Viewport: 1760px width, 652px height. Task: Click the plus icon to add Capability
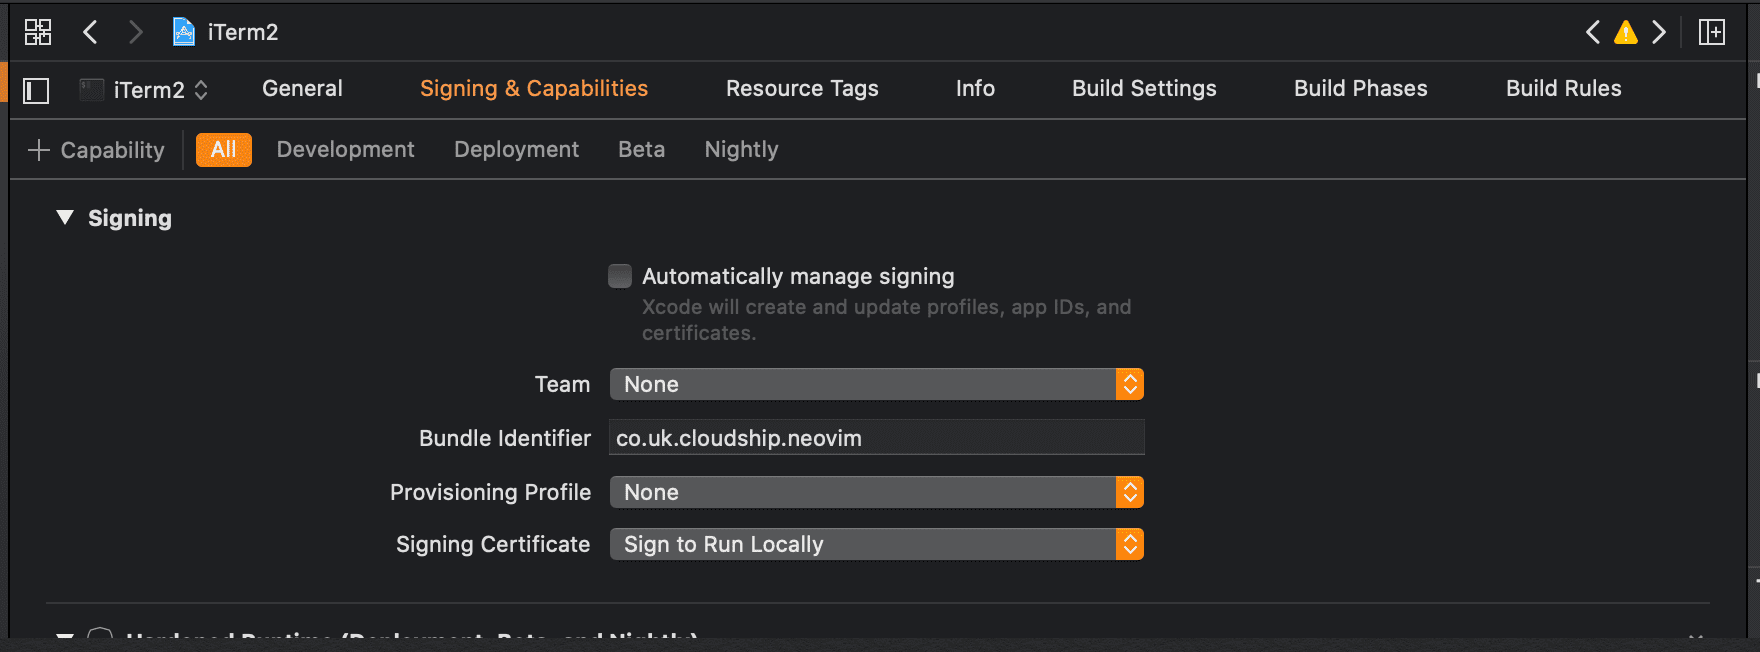point(39,150)
